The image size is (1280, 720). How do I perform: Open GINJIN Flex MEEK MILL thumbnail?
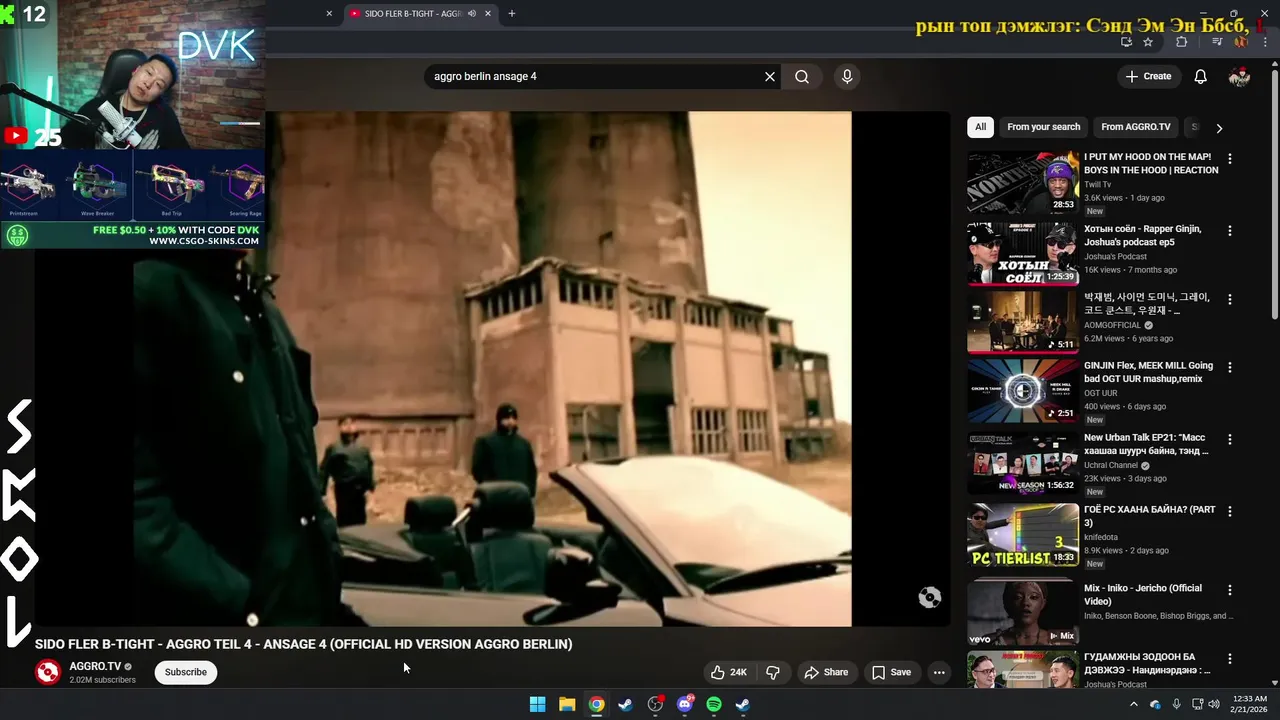pos(1023,391)
